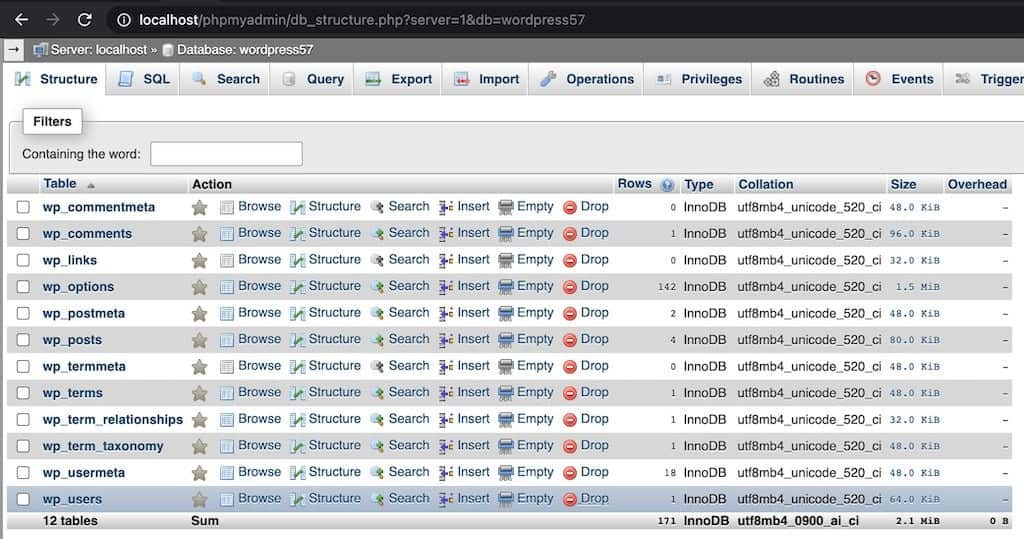This screenshot has height=539, width=1024.
Task: Click the browser back arrow
Action: click(x=22, y=20)
